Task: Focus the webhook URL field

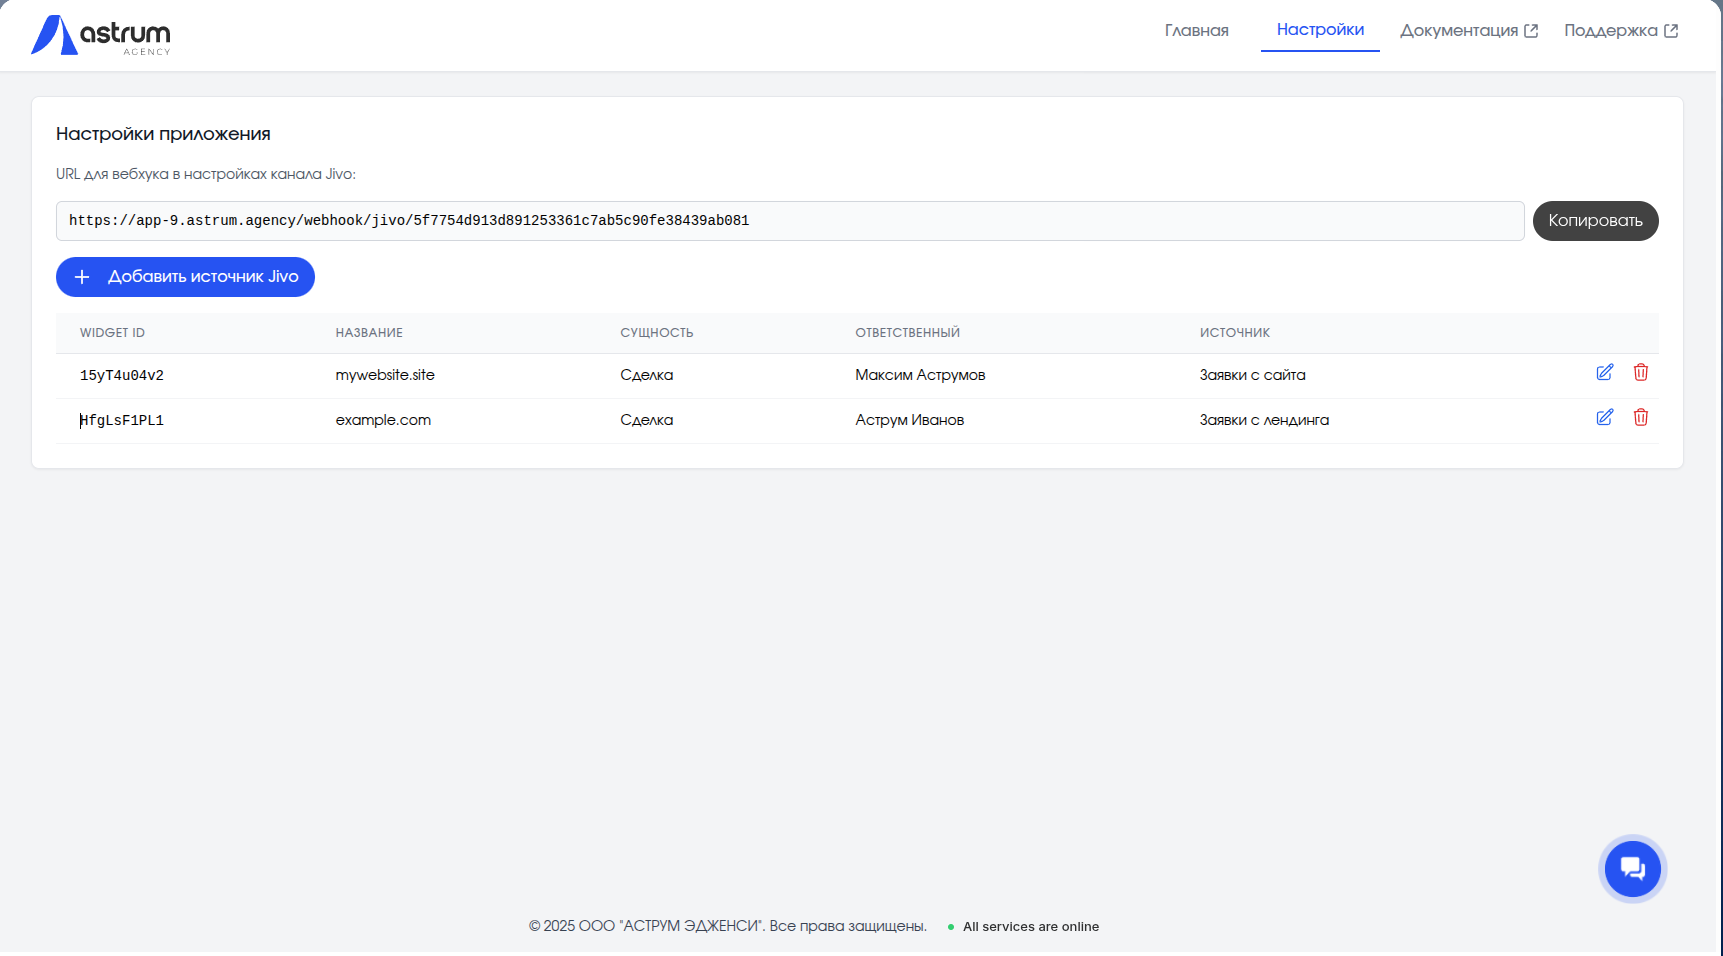Action: tap(790, 221)
